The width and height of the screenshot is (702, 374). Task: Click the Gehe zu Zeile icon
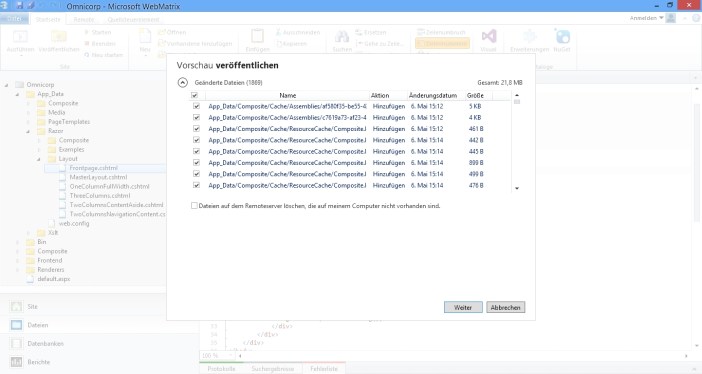[359, 43]
